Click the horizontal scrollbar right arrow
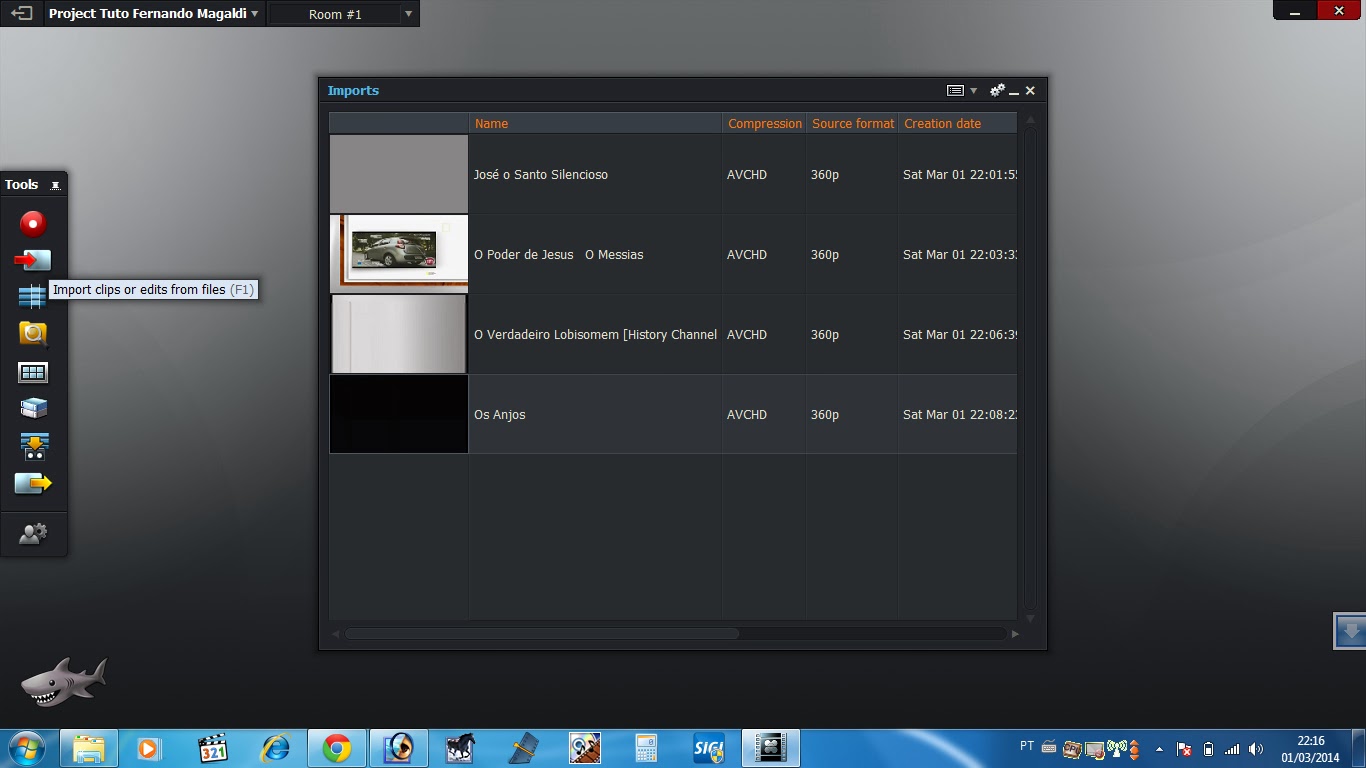 click(1015, 634)
